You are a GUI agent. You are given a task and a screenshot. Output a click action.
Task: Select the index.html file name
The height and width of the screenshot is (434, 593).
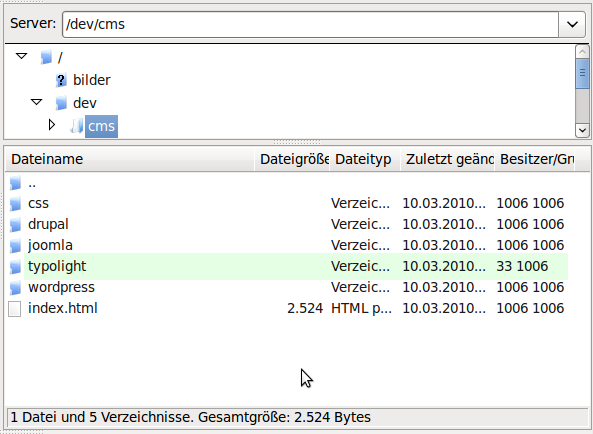(62, 308)
